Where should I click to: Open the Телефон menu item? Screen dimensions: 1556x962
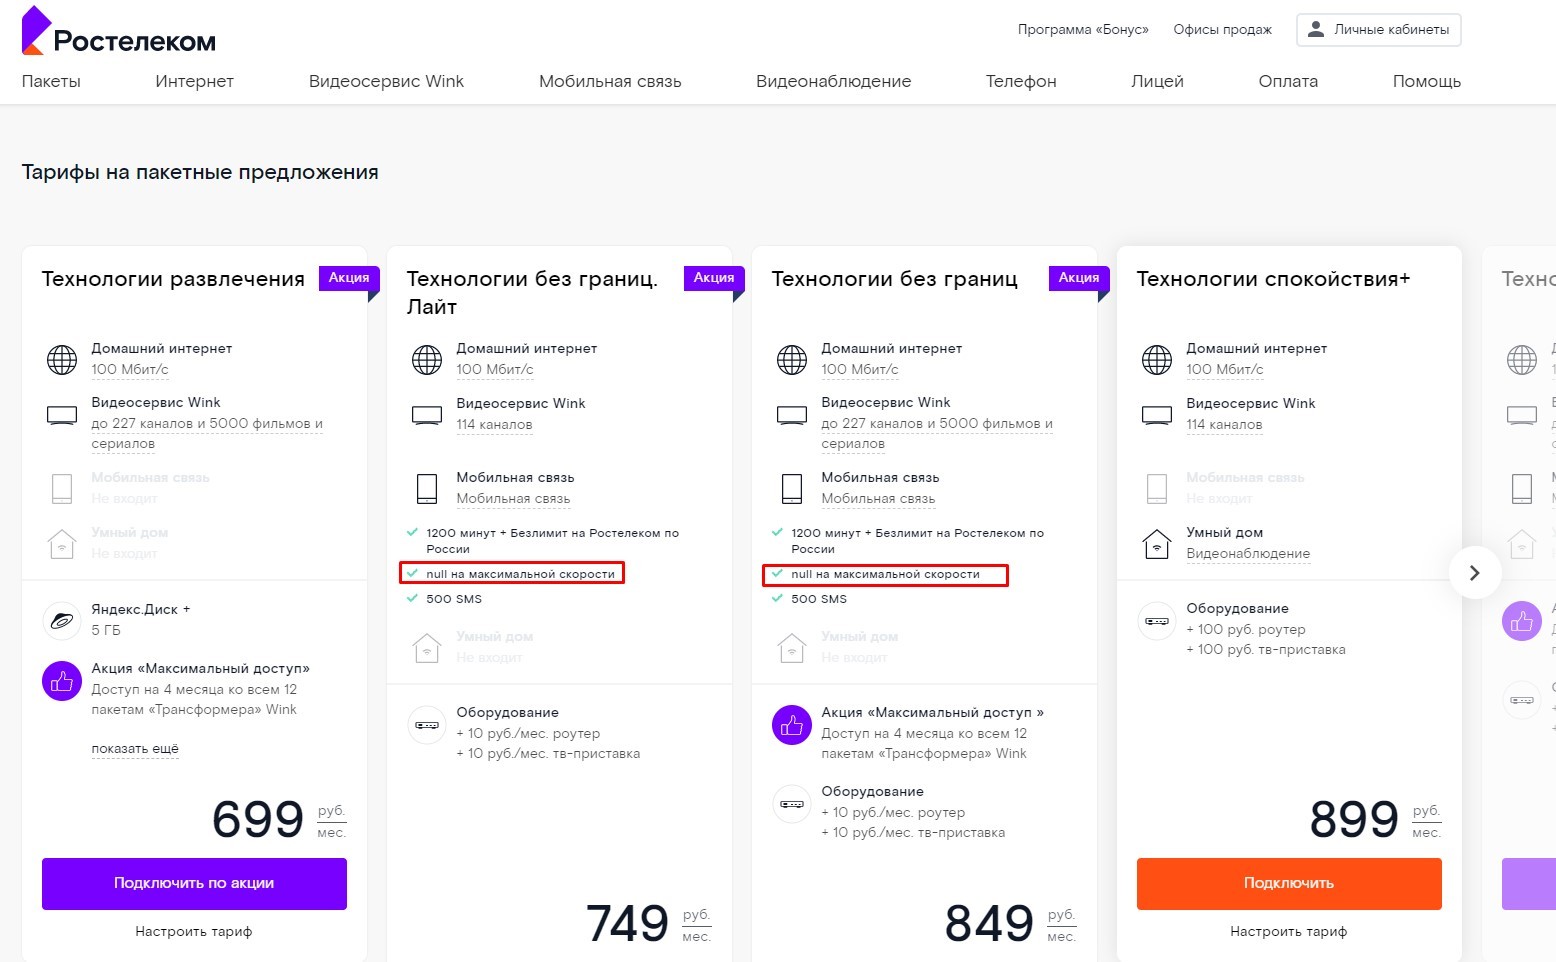tap(1021, 81)
